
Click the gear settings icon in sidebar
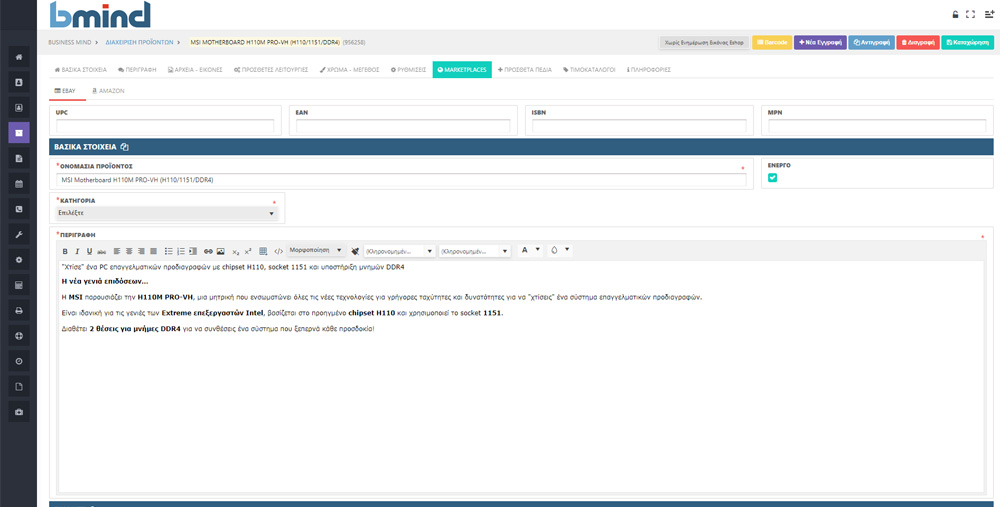click(x=18, y=260)
